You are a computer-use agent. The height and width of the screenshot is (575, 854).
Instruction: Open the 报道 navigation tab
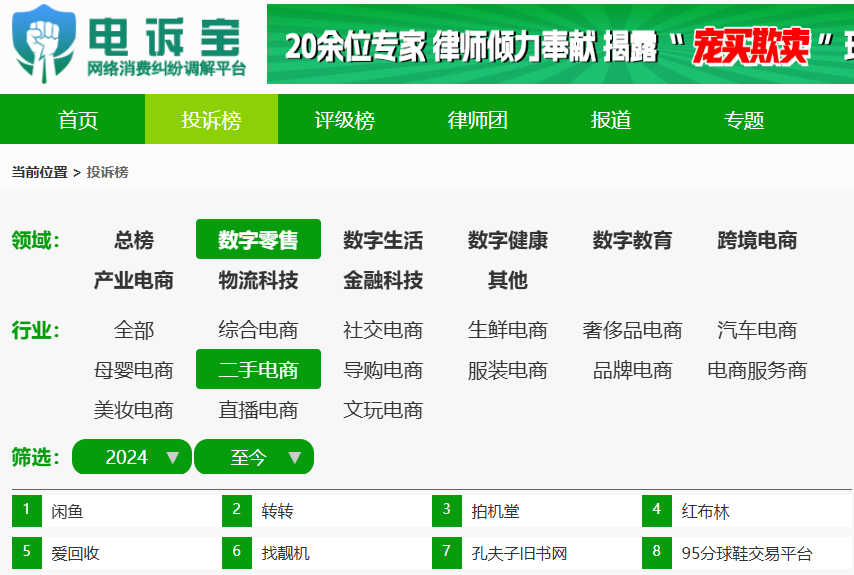611,119
